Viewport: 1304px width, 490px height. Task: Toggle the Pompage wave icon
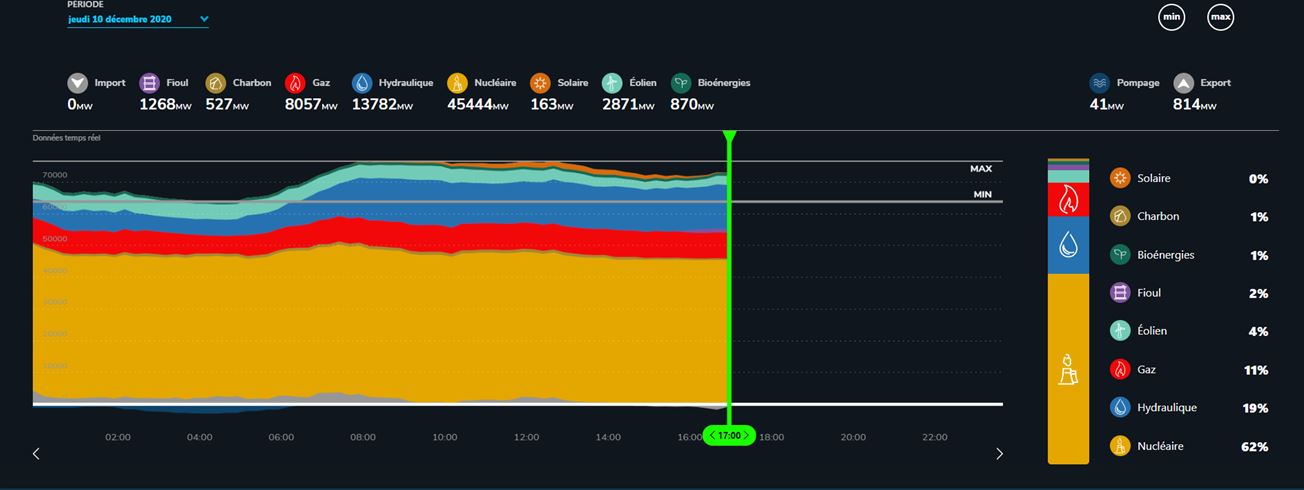click(x=1100, y=84)
